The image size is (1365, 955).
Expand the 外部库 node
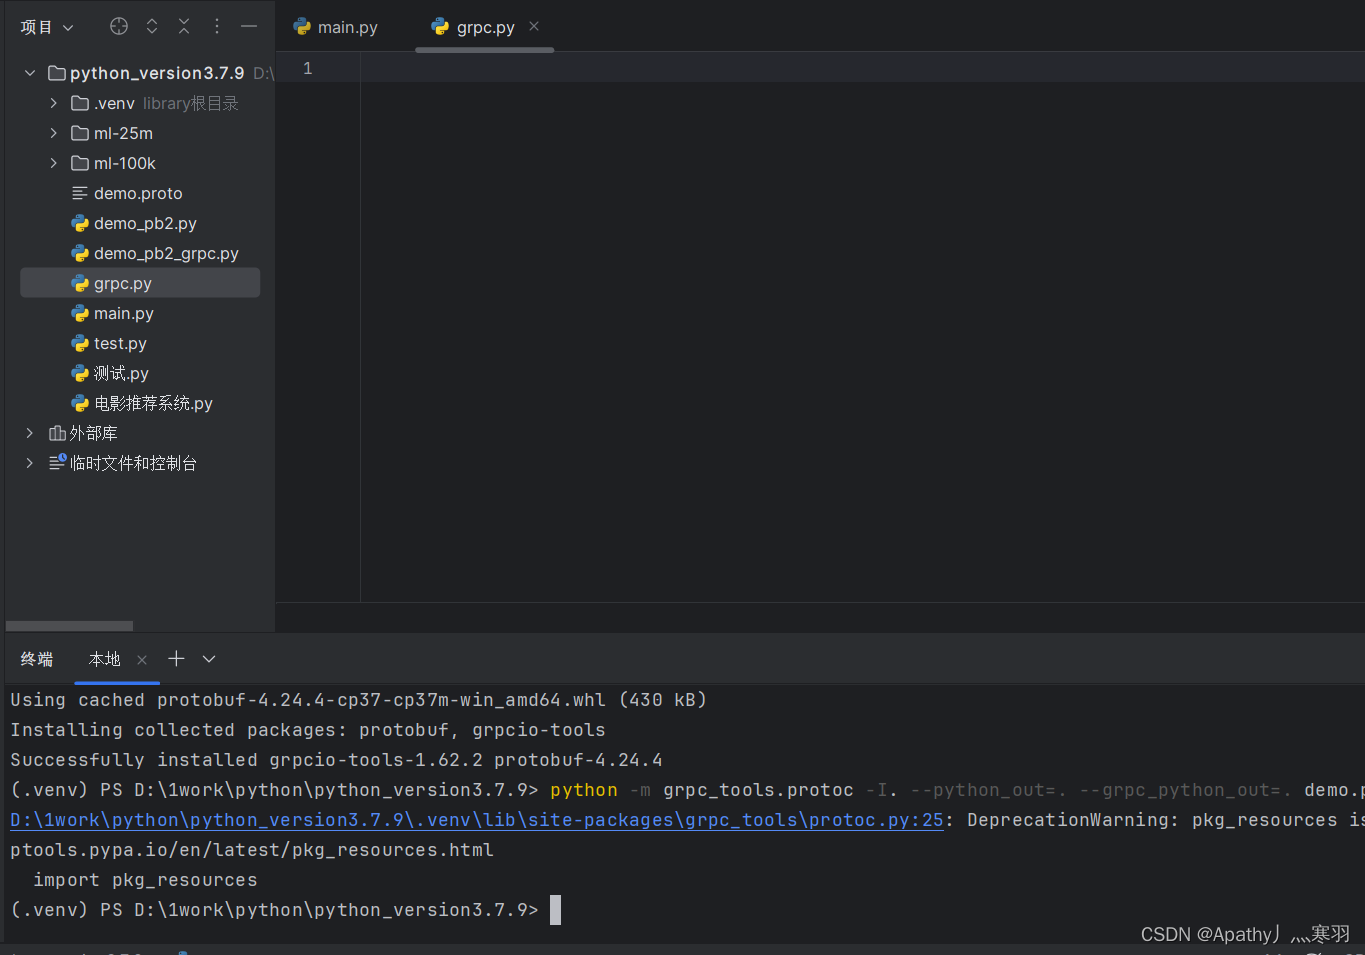tap(28, 432)
